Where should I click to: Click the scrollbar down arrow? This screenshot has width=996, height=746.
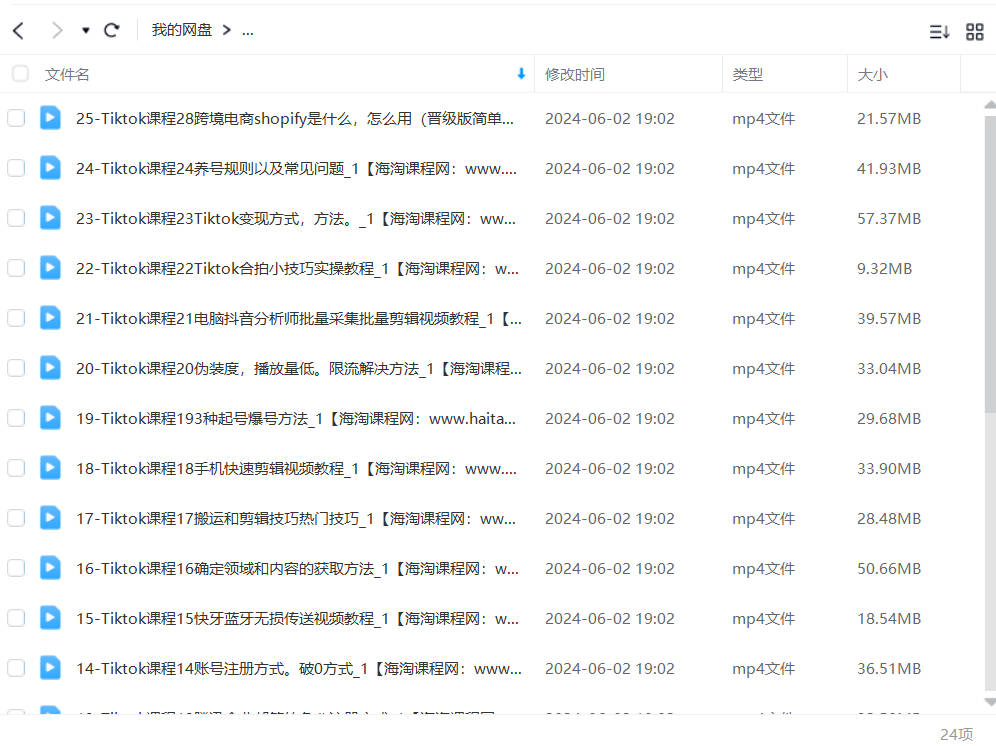point(990,702)
